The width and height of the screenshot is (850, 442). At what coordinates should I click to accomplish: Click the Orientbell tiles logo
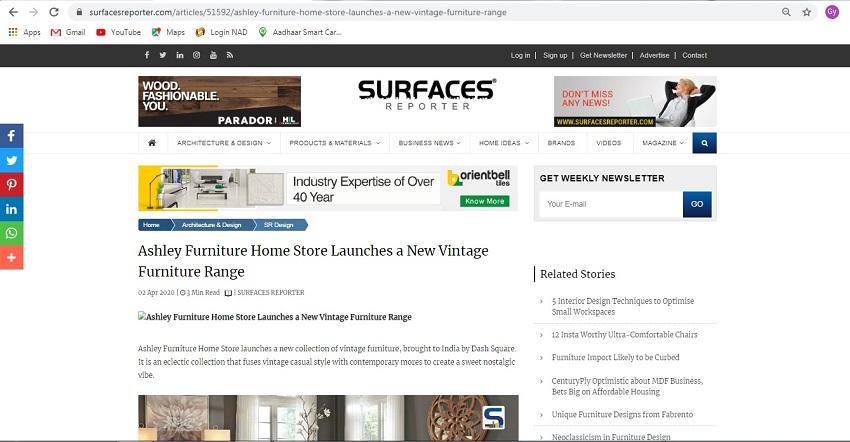[x=479, y=178]
